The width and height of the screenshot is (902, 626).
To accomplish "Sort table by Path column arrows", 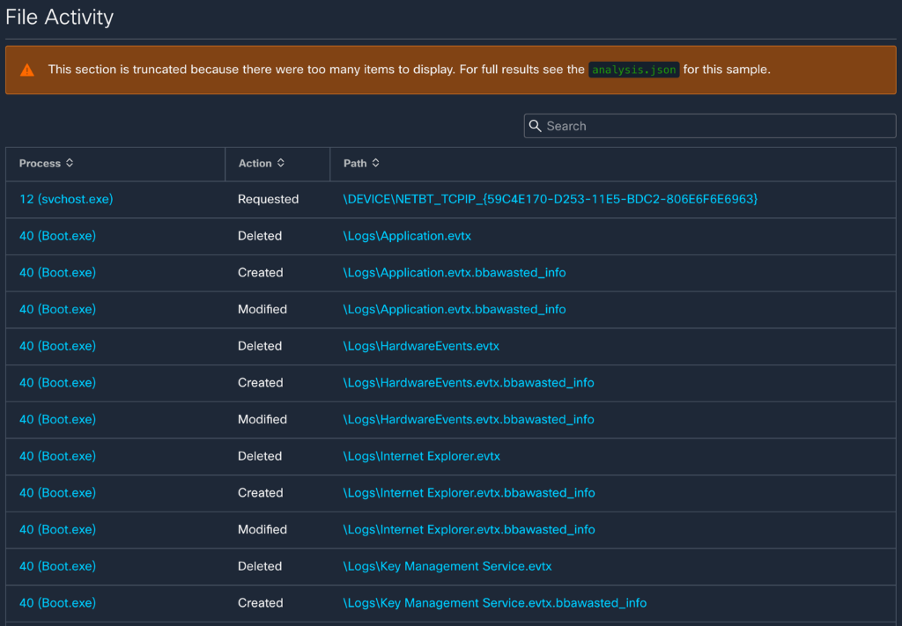I will [x=376, y=163].
